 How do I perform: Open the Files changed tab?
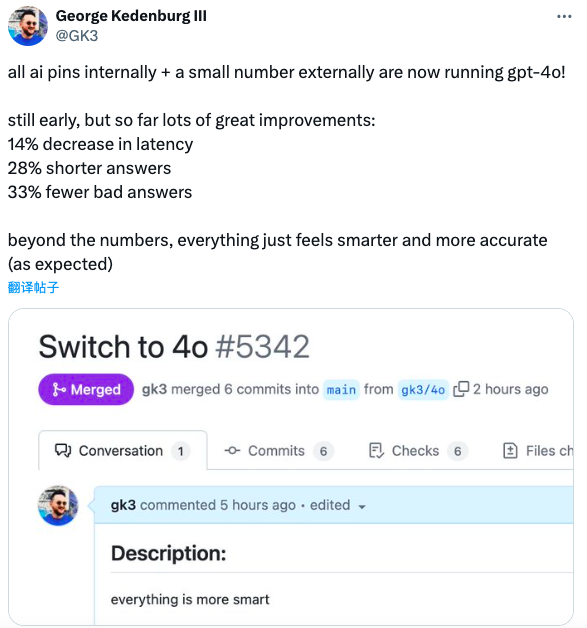538,451
